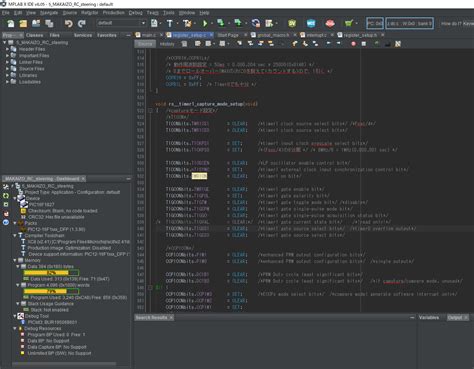474x369 pixels.
Task: Minimize the Dashboard panel
Action: 128,179
